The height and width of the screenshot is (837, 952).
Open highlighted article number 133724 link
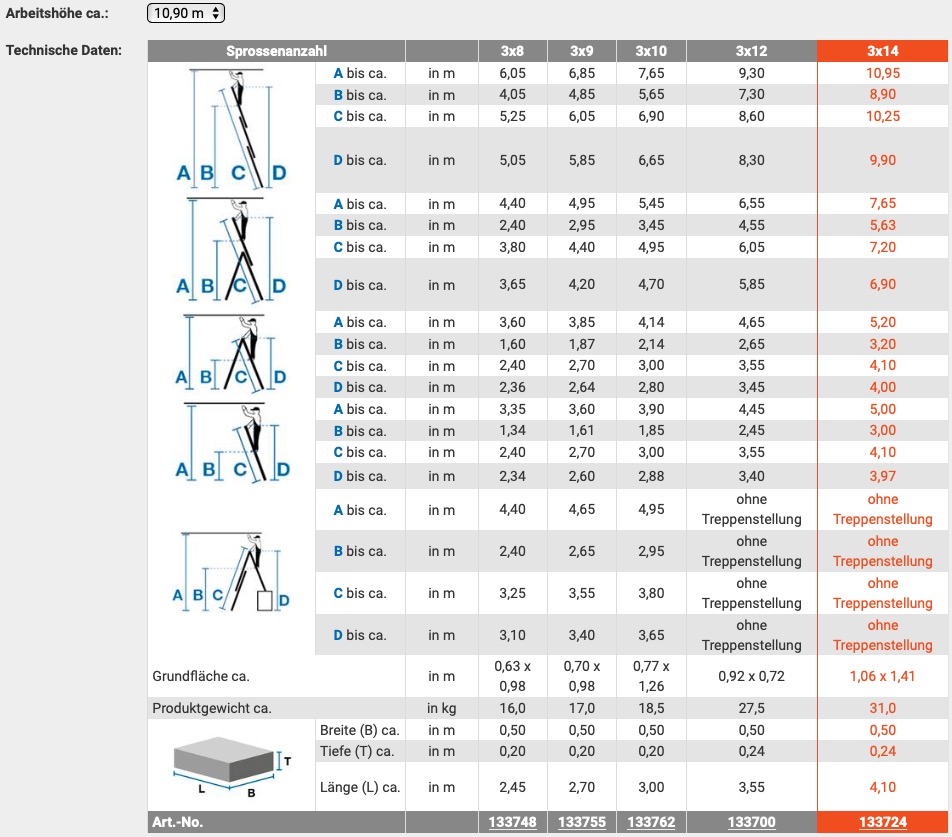[883, 822]
